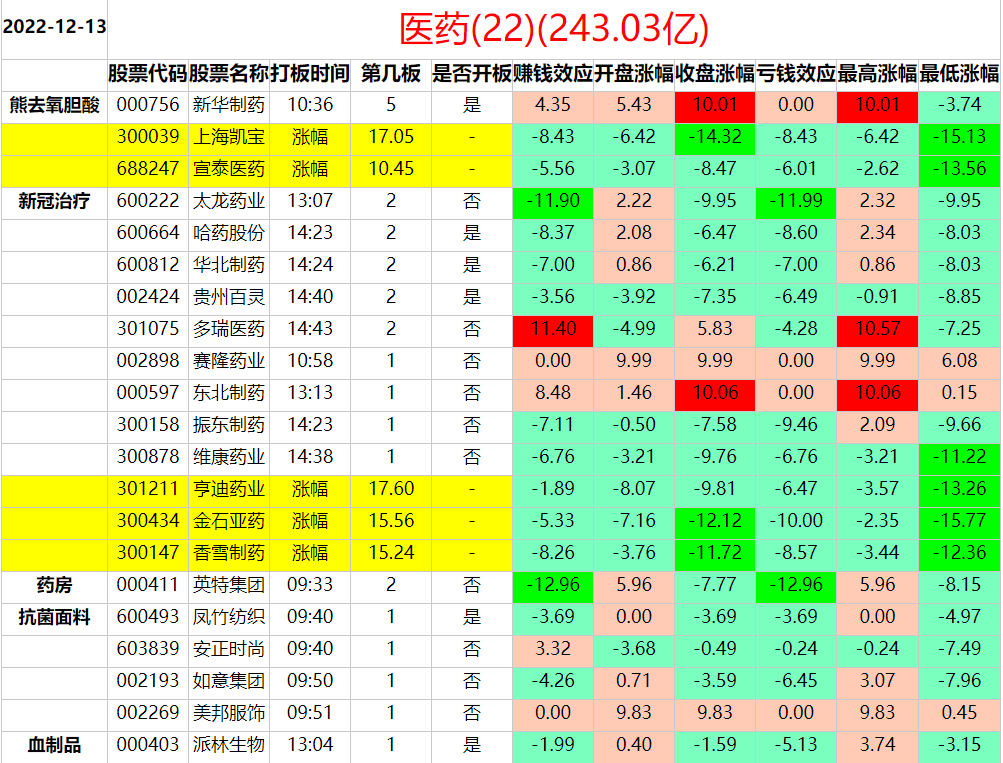Select stock name 安正时尚
Image resolution: width=1003 pixels, height=763 pixels.
(229, 649)
